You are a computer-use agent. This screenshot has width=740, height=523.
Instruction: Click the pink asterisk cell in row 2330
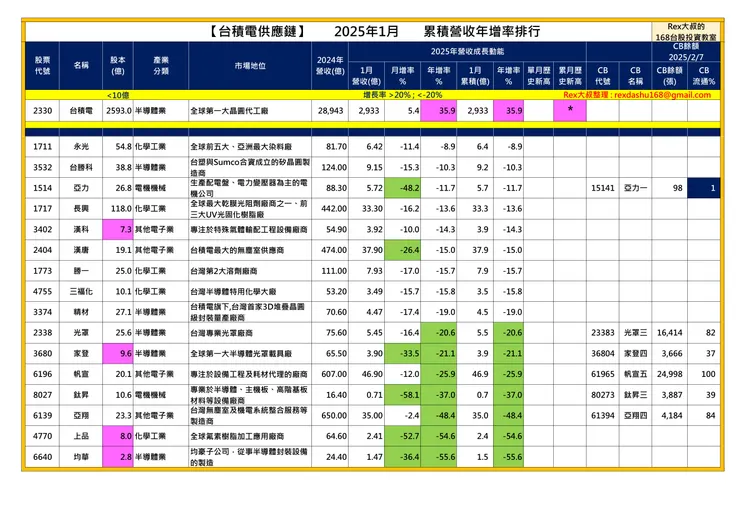point(570,110)
